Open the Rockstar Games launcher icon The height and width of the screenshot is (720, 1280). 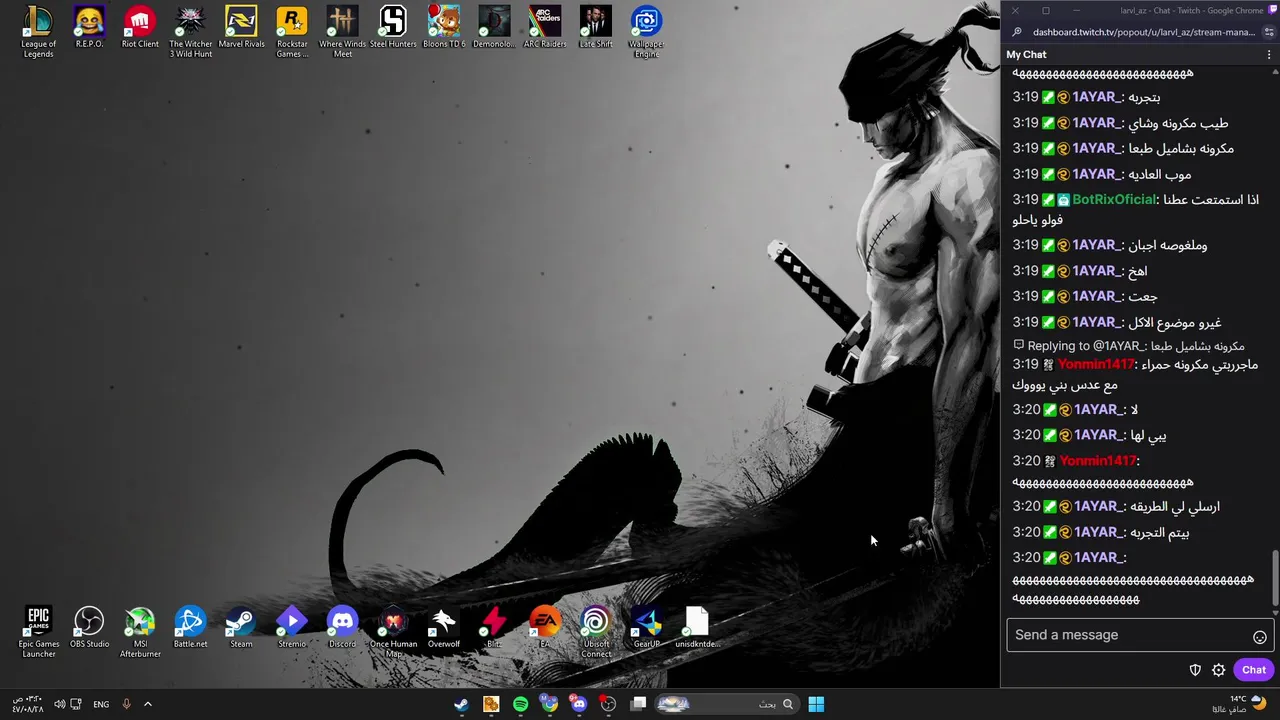[292, 32]
